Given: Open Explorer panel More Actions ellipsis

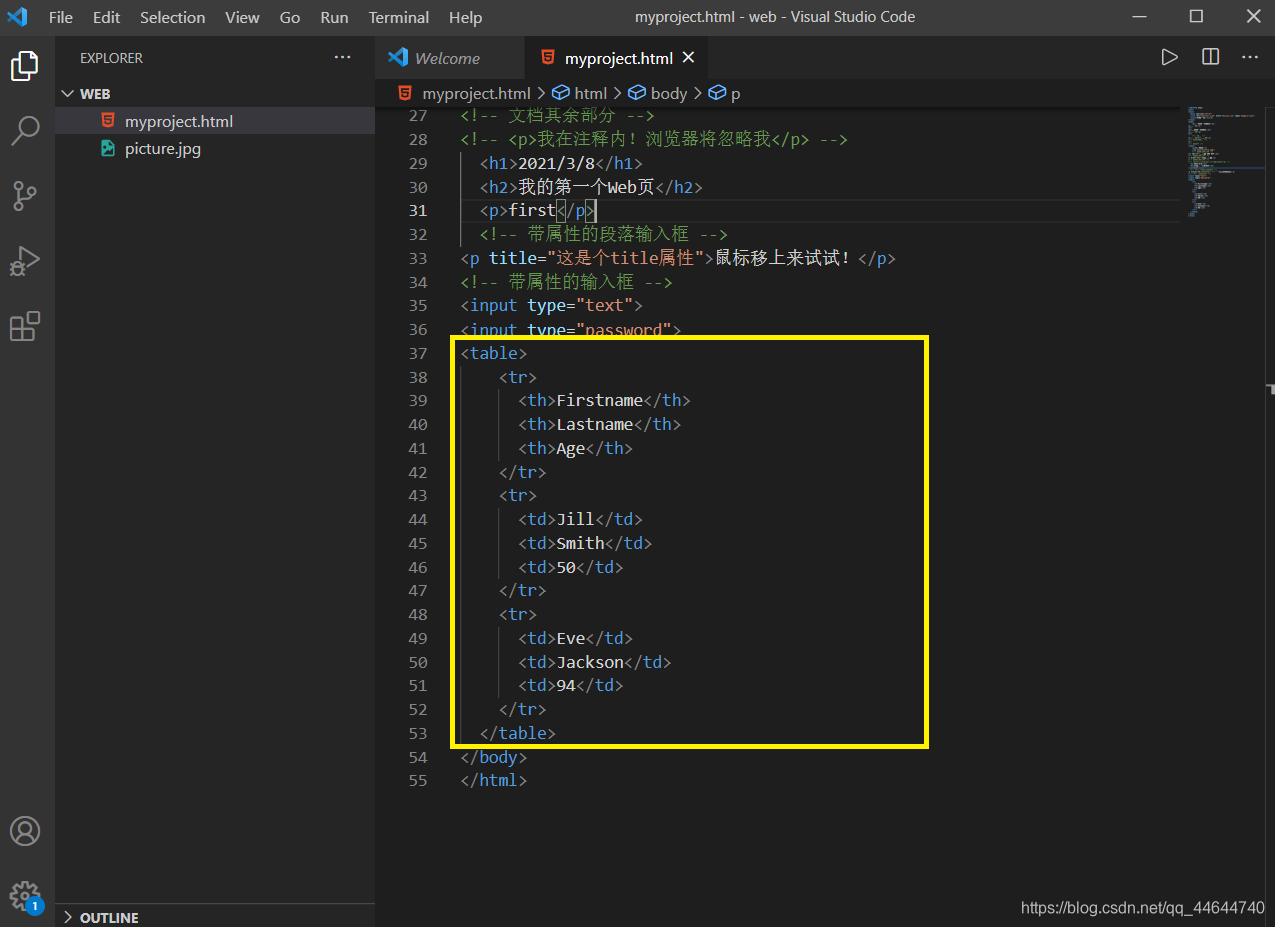Looking at the screenshot, I should (x=343, y=57).
